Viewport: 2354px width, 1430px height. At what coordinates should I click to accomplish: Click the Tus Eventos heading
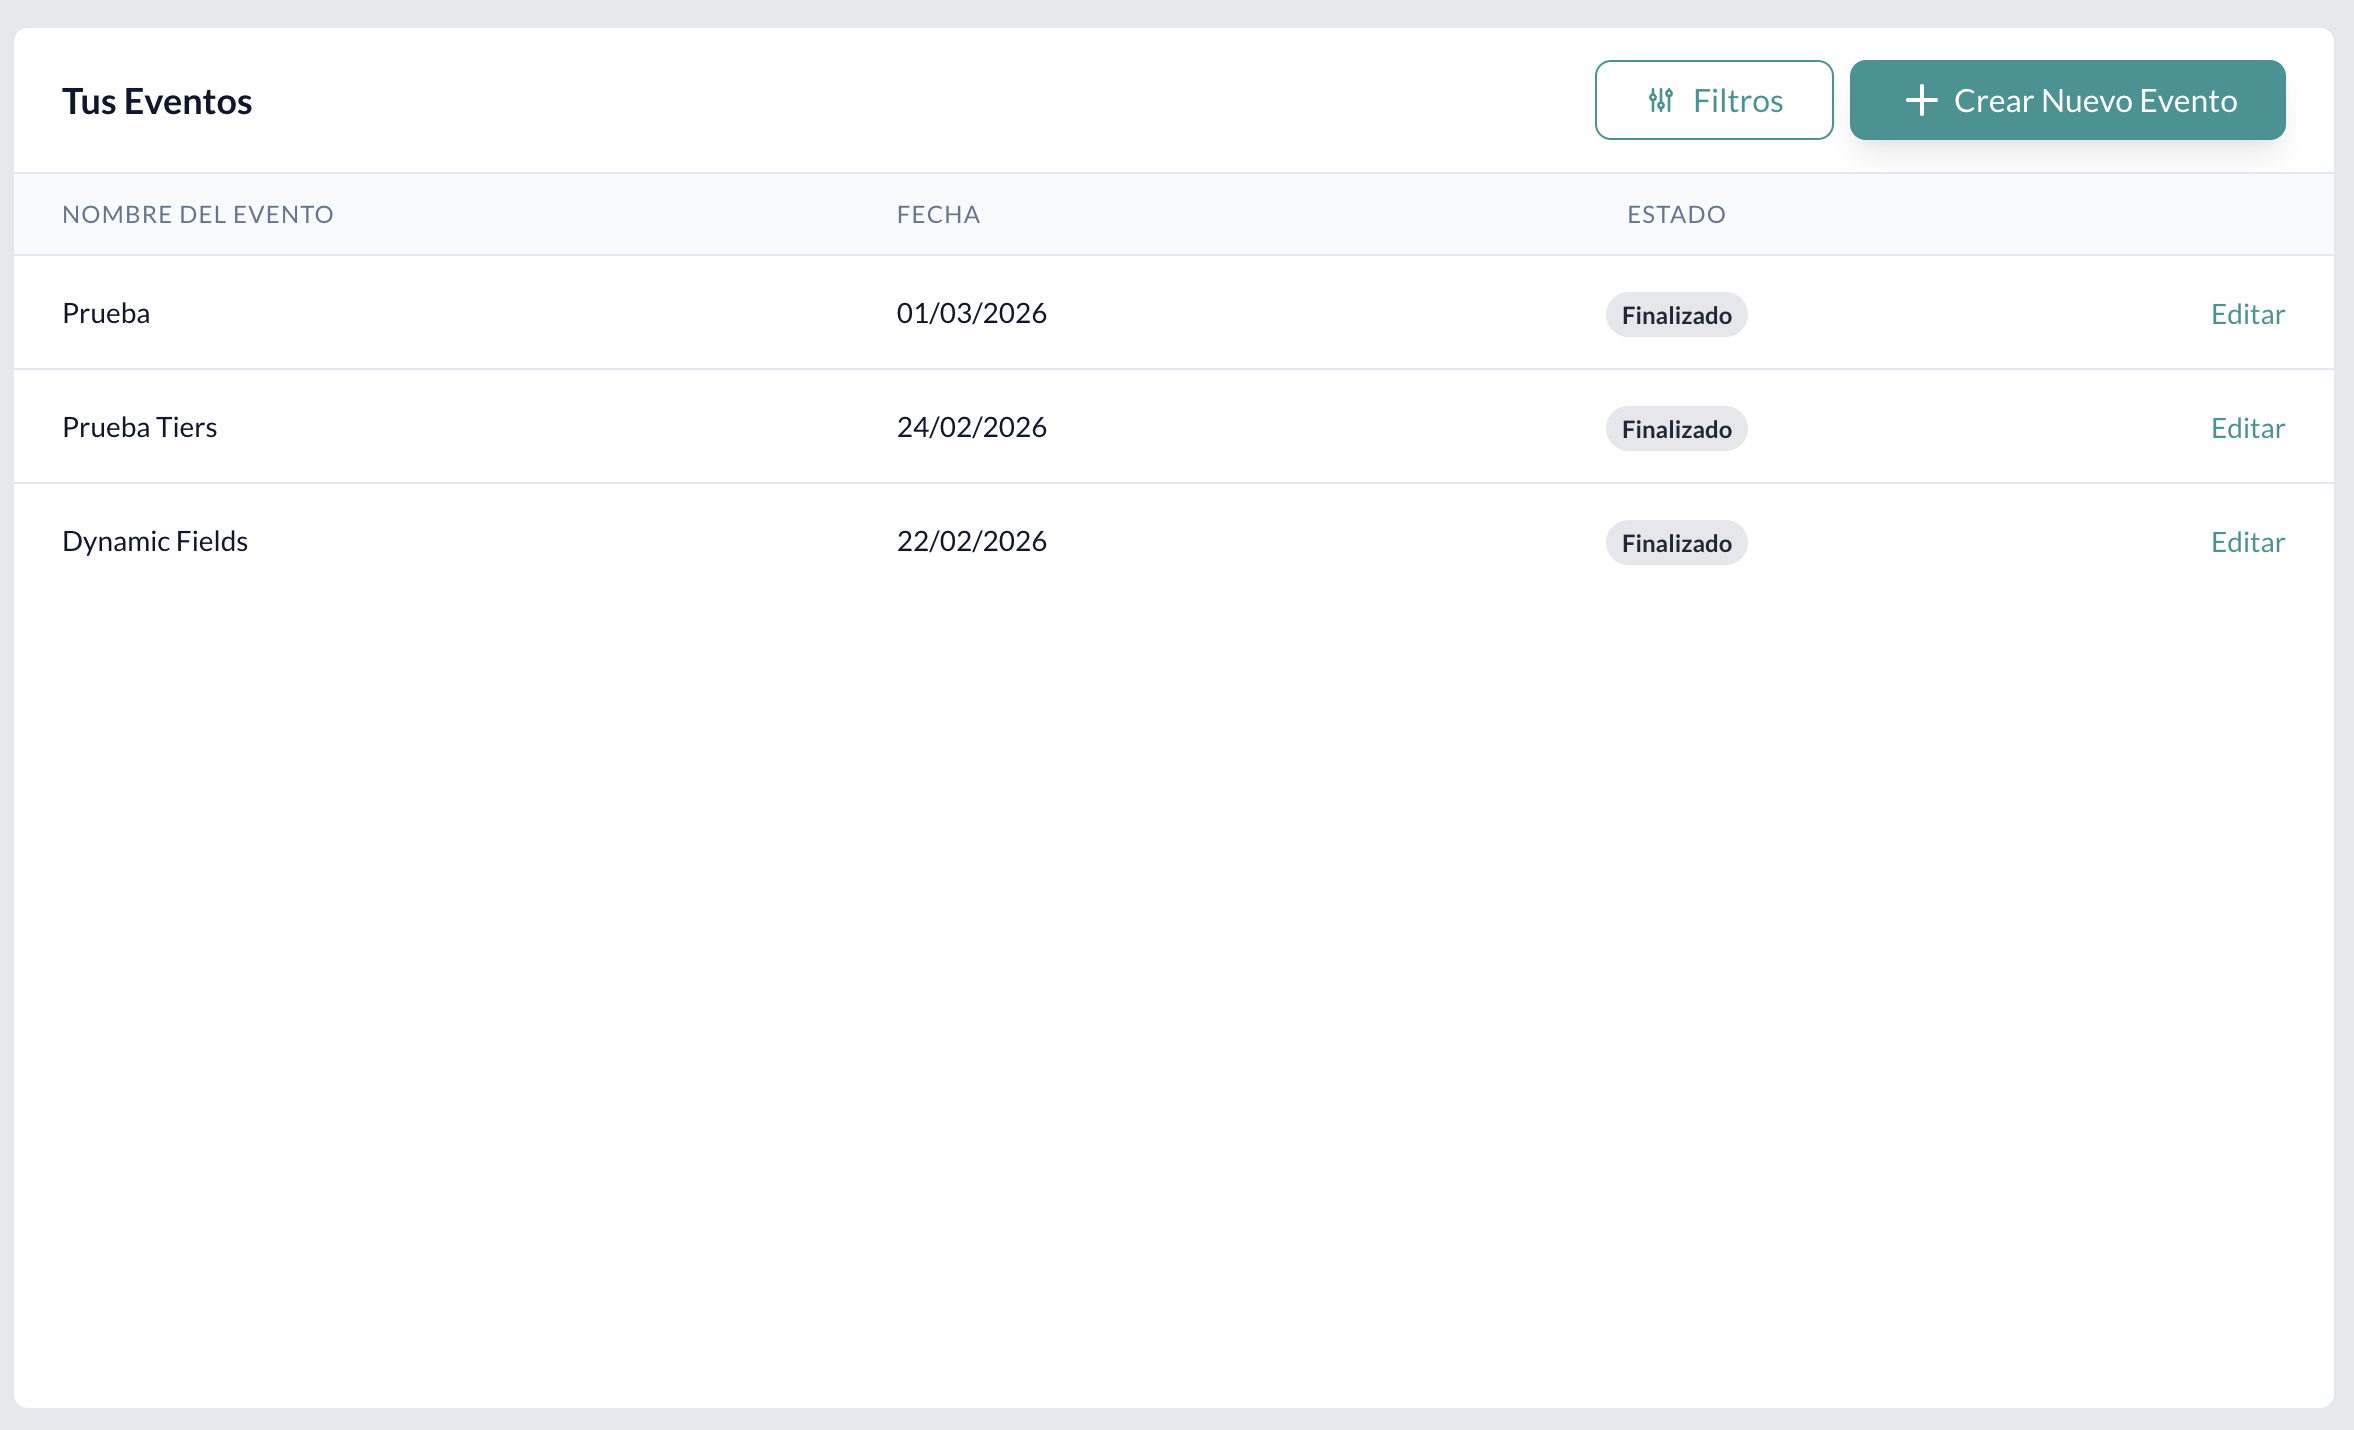[157, 101]
